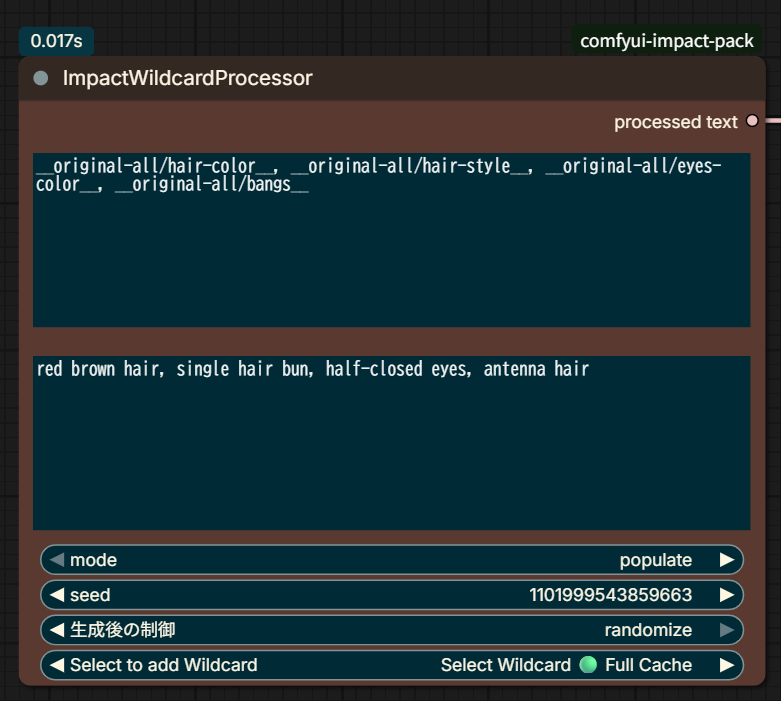Click the right arrow on mode row

coord(727,560)
